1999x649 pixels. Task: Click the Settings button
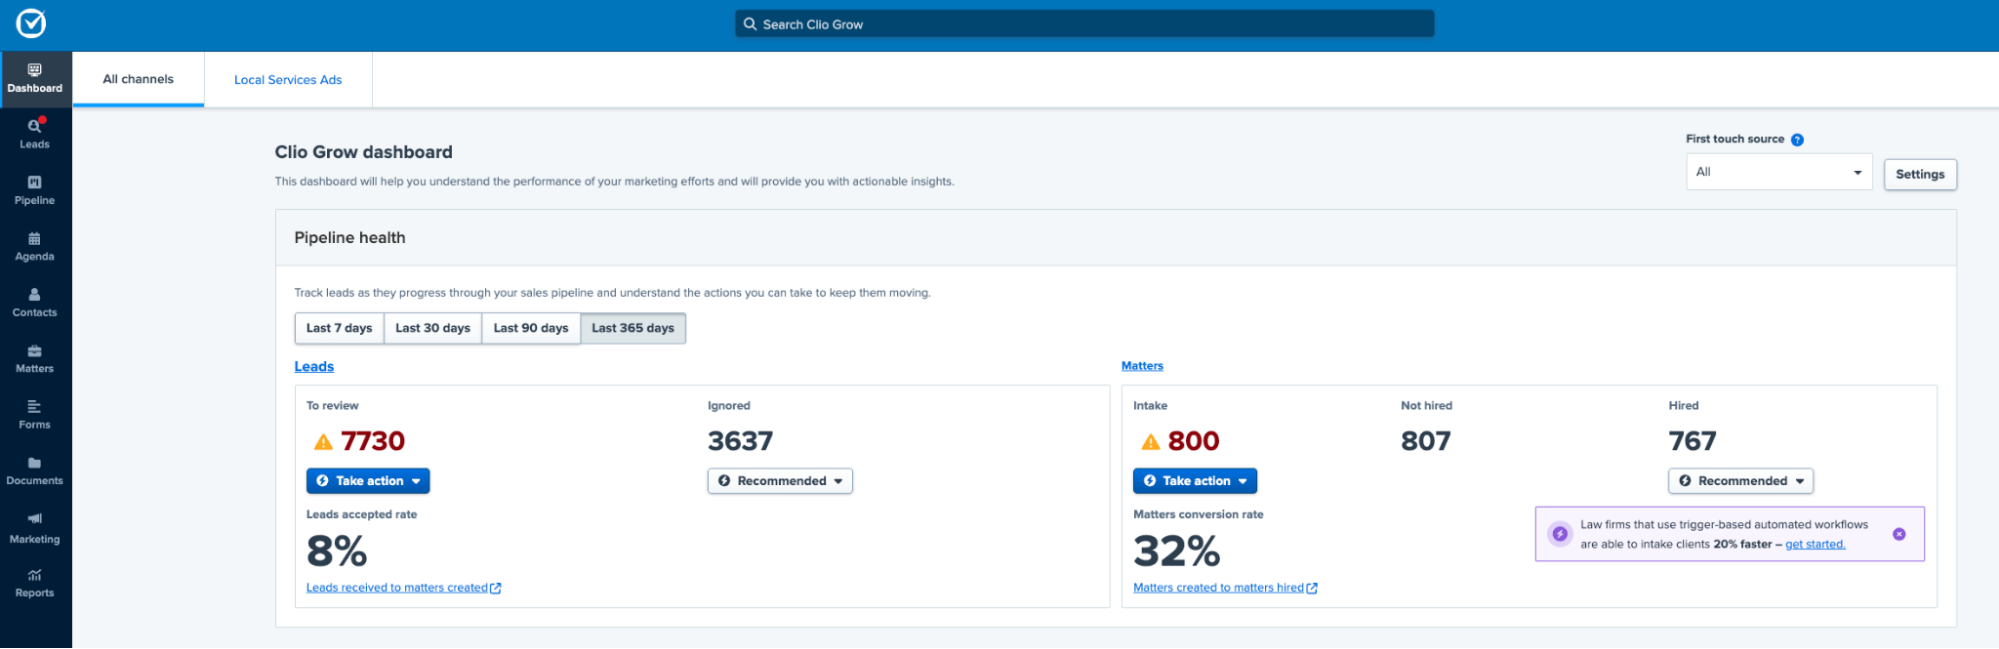pyautogui.click(x=1920, y=174)
